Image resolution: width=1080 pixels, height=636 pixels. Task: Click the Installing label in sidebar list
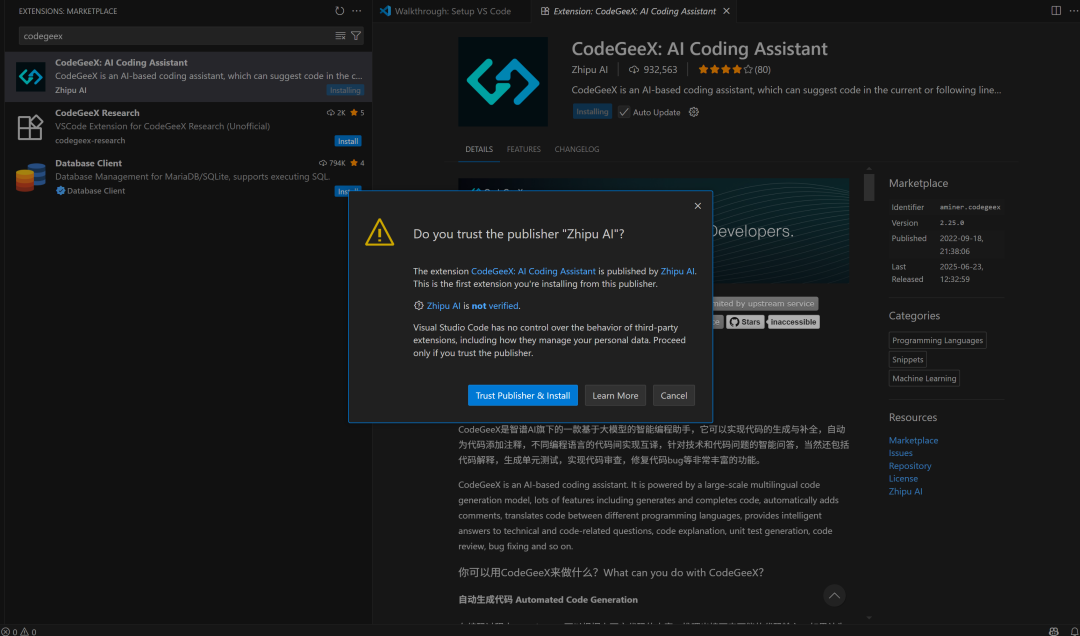pyautogui.click(x=345, y=90)
